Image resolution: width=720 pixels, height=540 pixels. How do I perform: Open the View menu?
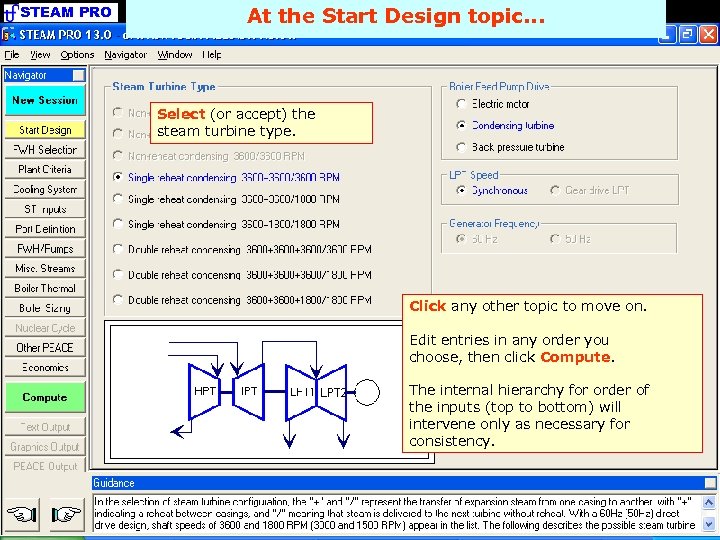40,55
